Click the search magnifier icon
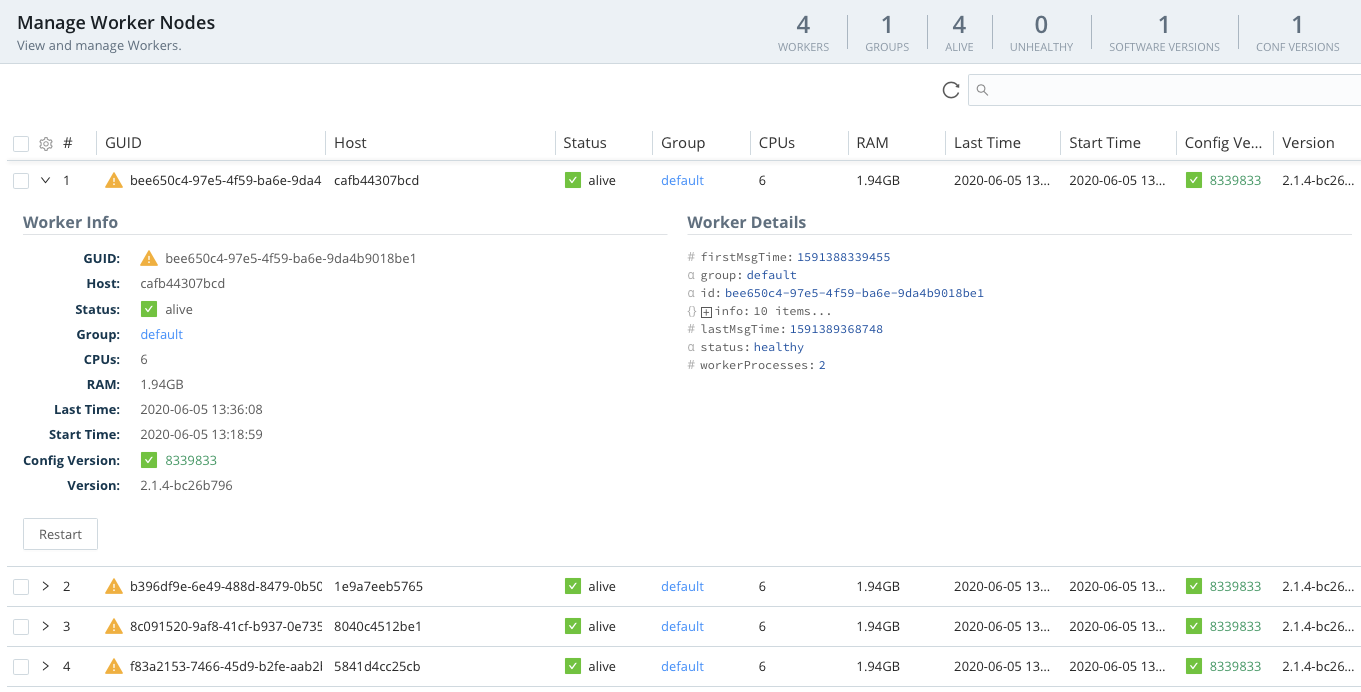 pyautogui.click(x=982, y=90)
